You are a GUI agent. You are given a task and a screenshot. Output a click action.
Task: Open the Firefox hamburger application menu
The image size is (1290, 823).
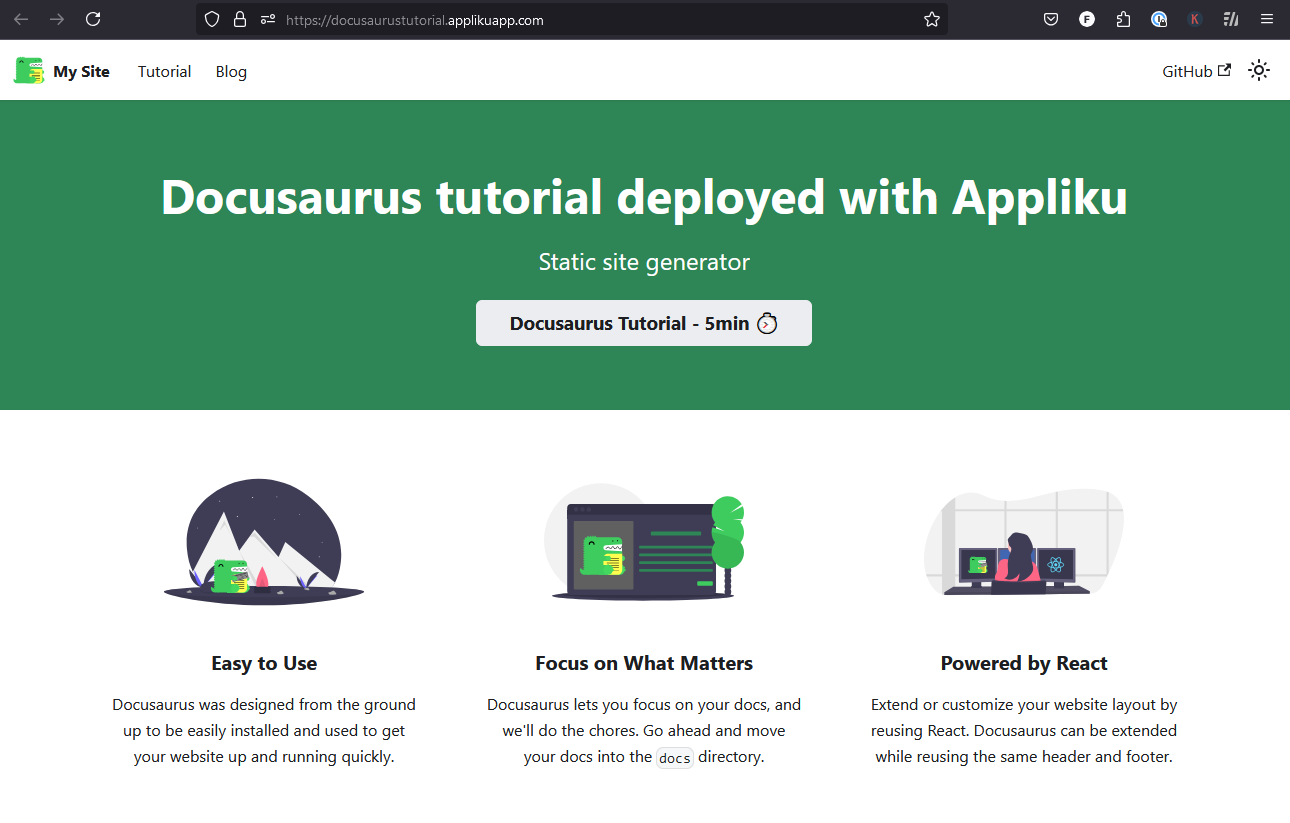(x=1267, y=19)
